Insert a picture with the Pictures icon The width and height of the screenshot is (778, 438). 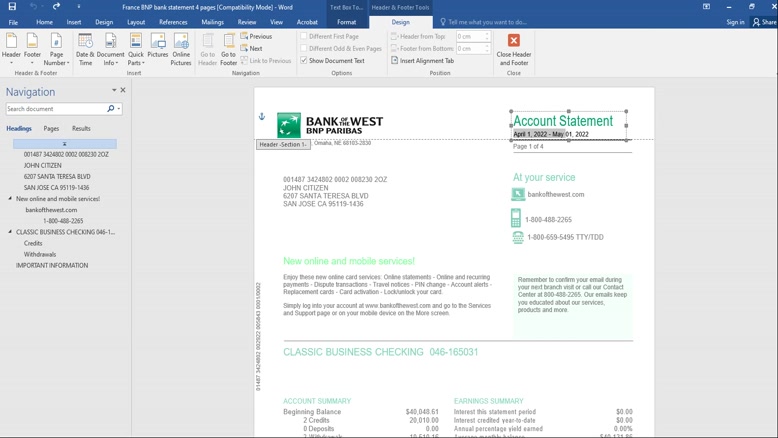tap(158, 48)
